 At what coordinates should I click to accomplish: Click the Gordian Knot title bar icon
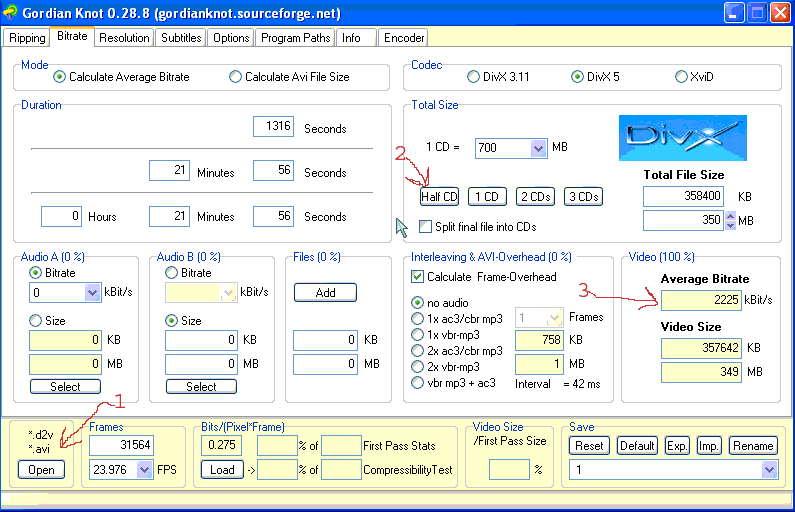click(x=10, y=12)
